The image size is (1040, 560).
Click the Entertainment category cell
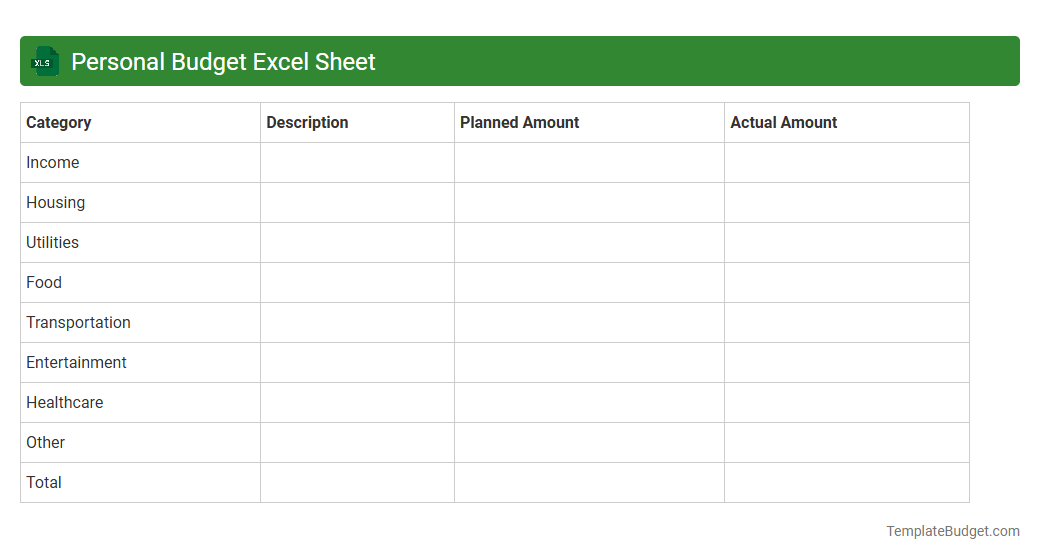tap(141, 362)
